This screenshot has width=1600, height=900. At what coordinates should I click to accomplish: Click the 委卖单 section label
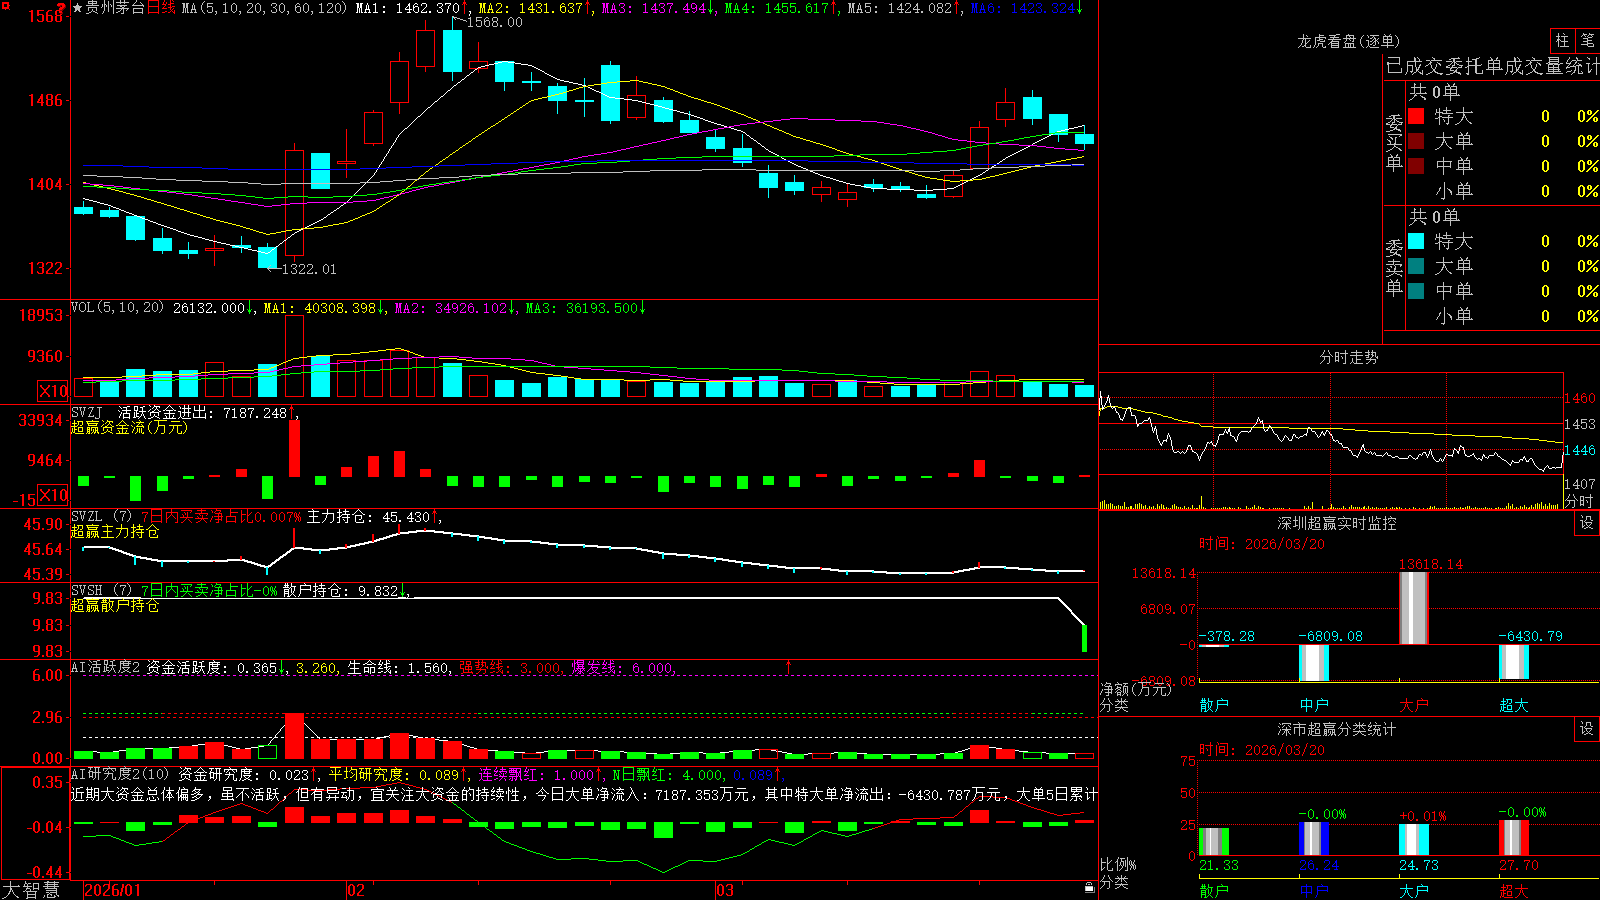point(1394,267)
